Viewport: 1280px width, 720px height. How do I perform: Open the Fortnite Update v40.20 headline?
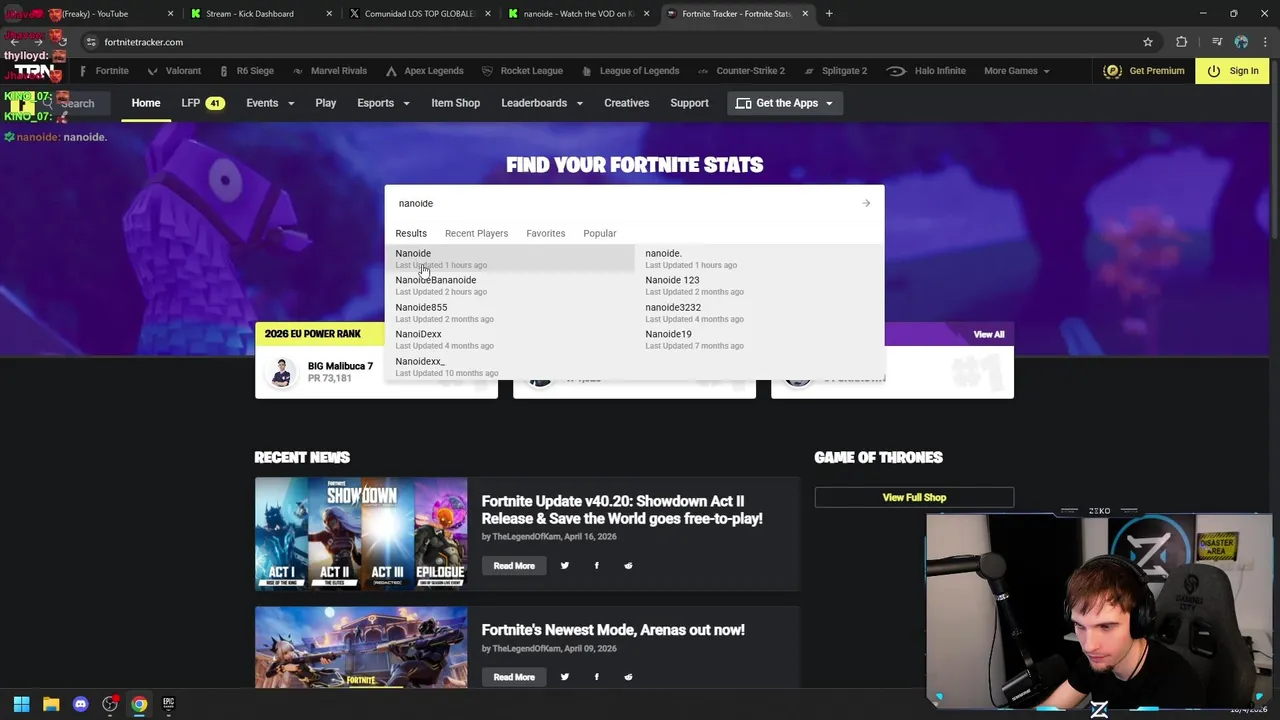pyautogui.click(x=622, y=510)
